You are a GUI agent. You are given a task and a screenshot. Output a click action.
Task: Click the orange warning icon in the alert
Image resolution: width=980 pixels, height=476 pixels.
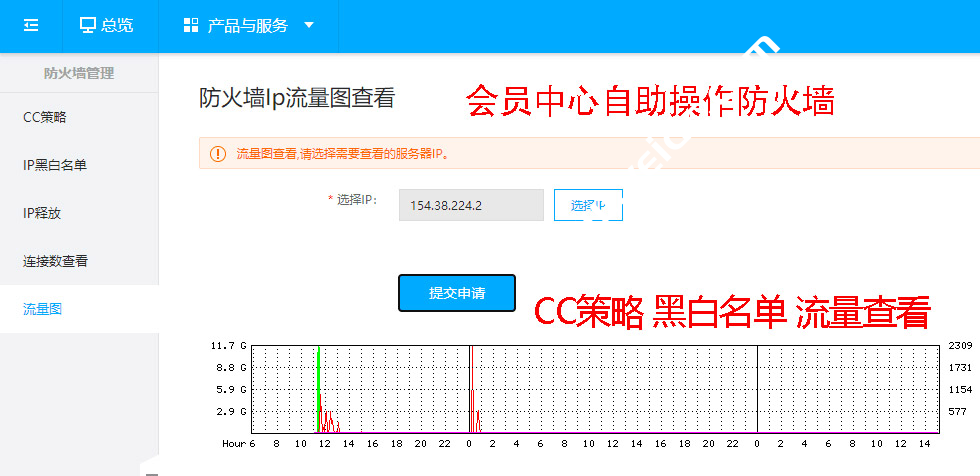(x=217, y=154)
